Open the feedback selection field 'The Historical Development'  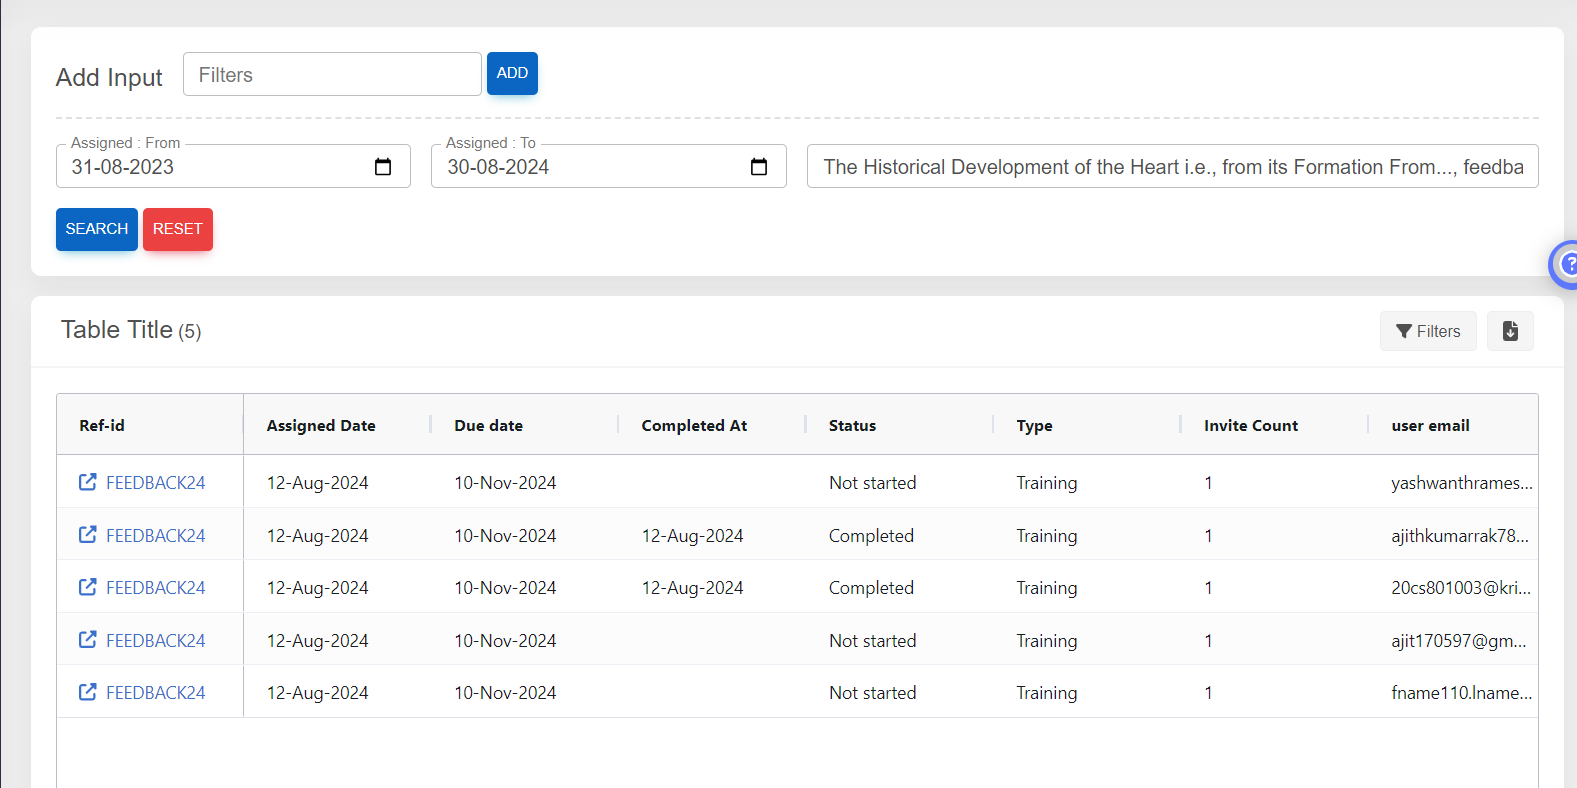[x=1172, y=166]
